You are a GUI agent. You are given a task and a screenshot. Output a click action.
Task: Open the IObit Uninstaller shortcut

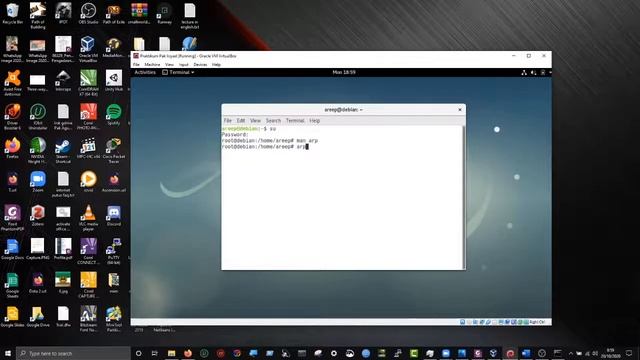click(38, 117)
